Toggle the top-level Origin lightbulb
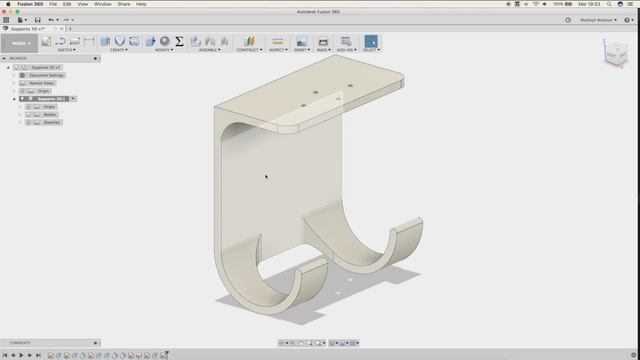The width and height of the screenshot is (640, 360). click(x=22, y=91)
